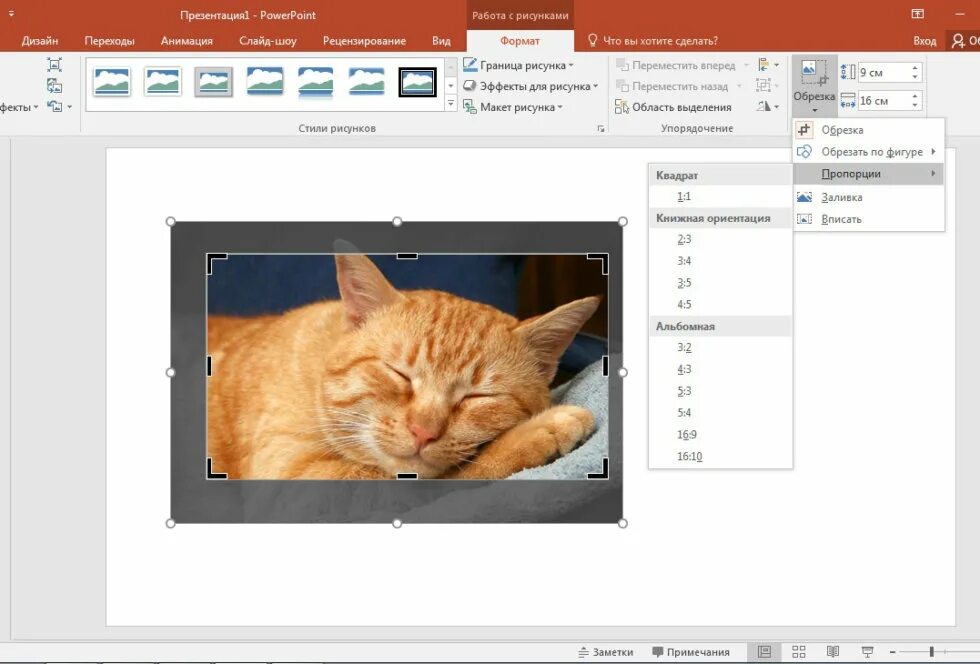Apply the fourth drop-shadow picture style
980x664 pixels.
coord(265,82)
